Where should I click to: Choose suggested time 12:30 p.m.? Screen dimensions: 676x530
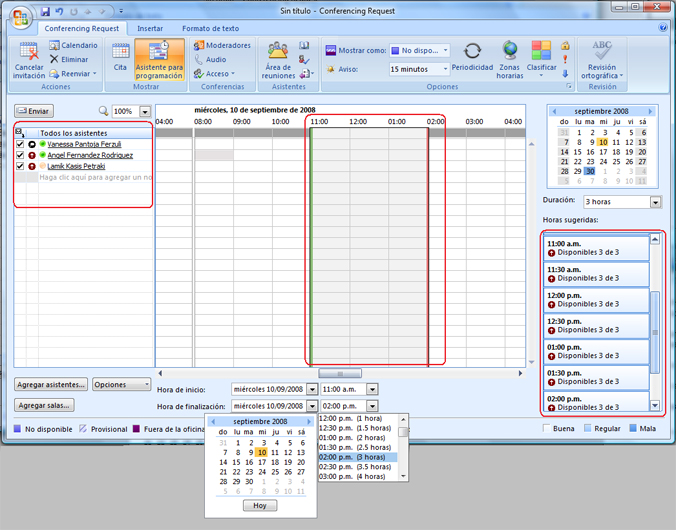[596, 326]
